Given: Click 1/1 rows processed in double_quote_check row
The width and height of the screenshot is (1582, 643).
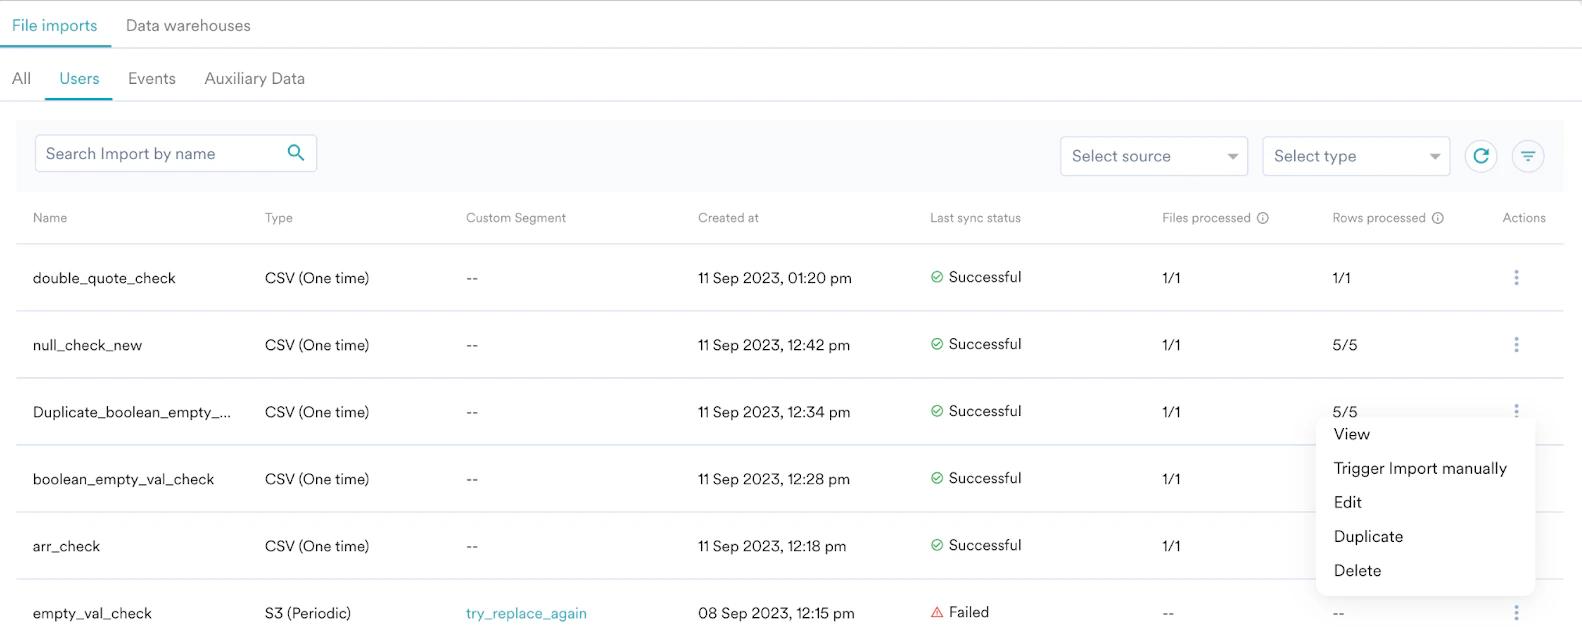Looking at the screenshot, I should pos(1342,278).
